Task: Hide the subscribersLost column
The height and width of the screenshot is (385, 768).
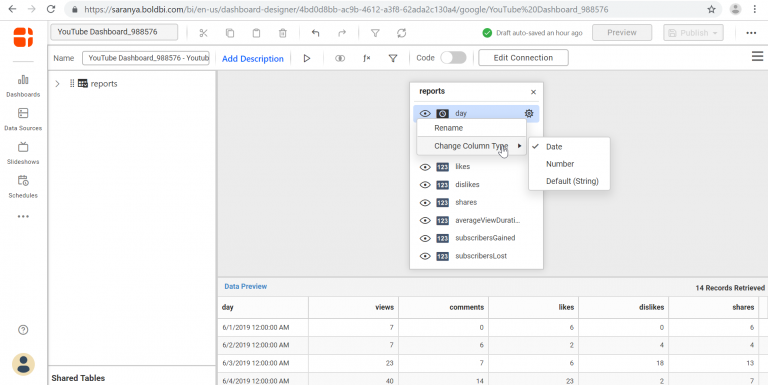Action: pos(425,256)
